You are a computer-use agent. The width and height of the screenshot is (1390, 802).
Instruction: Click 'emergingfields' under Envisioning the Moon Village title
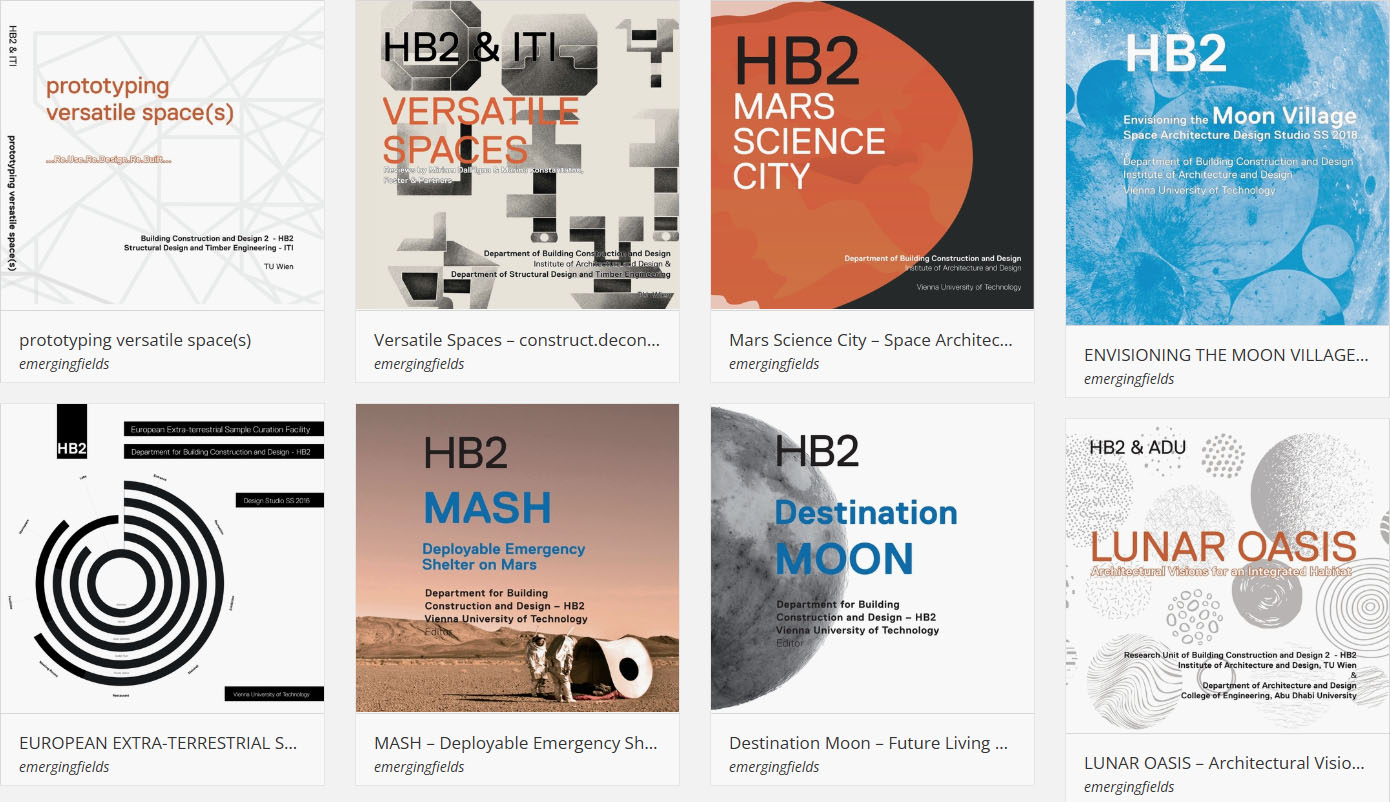[x=1129, y=379]
